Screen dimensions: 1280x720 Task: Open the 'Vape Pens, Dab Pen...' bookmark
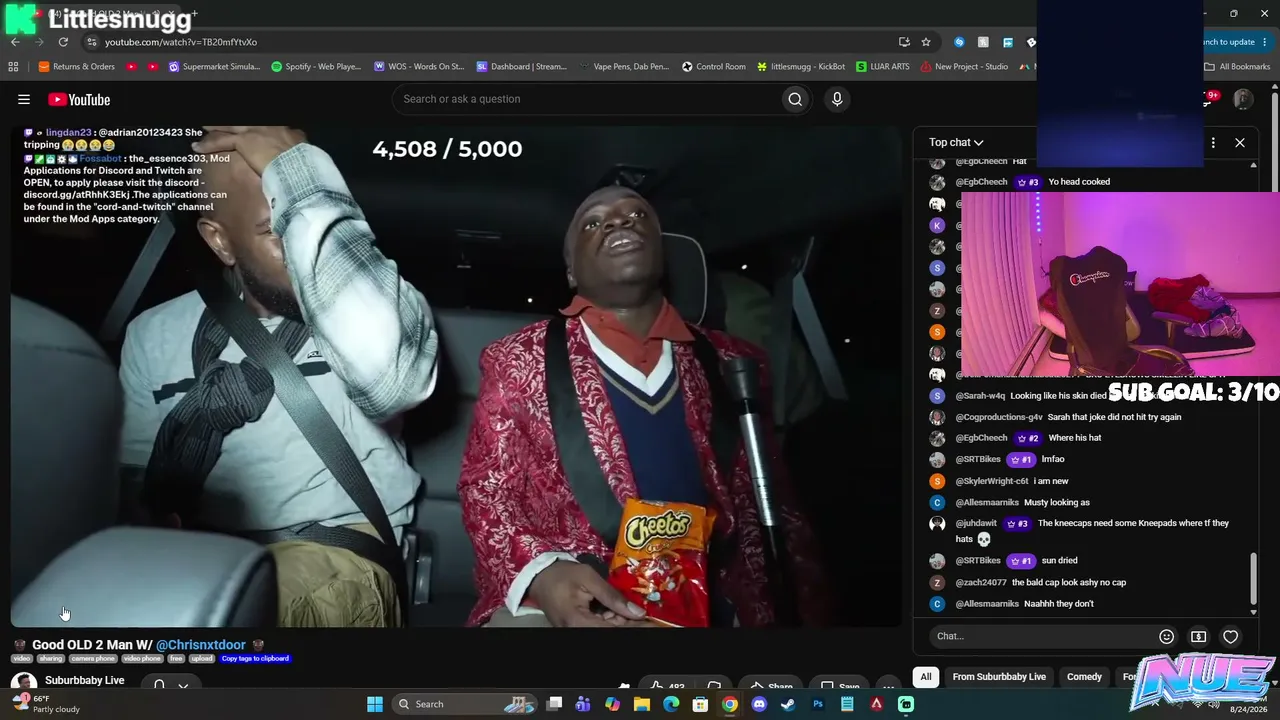click(x=624, y=67)
